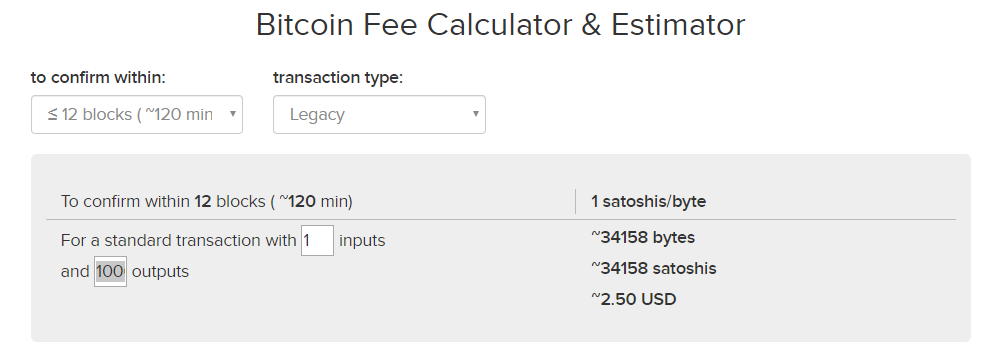
Task: Click the 'outputs' label beside the field
Action: coord(160,272)
